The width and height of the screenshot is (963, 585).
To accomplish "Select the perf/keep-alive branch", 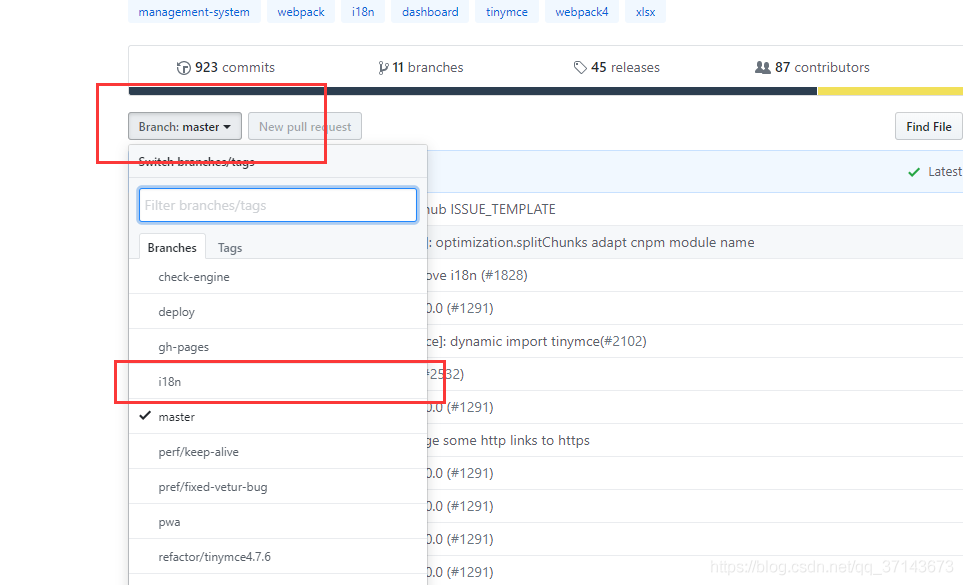I will [199, 452].
